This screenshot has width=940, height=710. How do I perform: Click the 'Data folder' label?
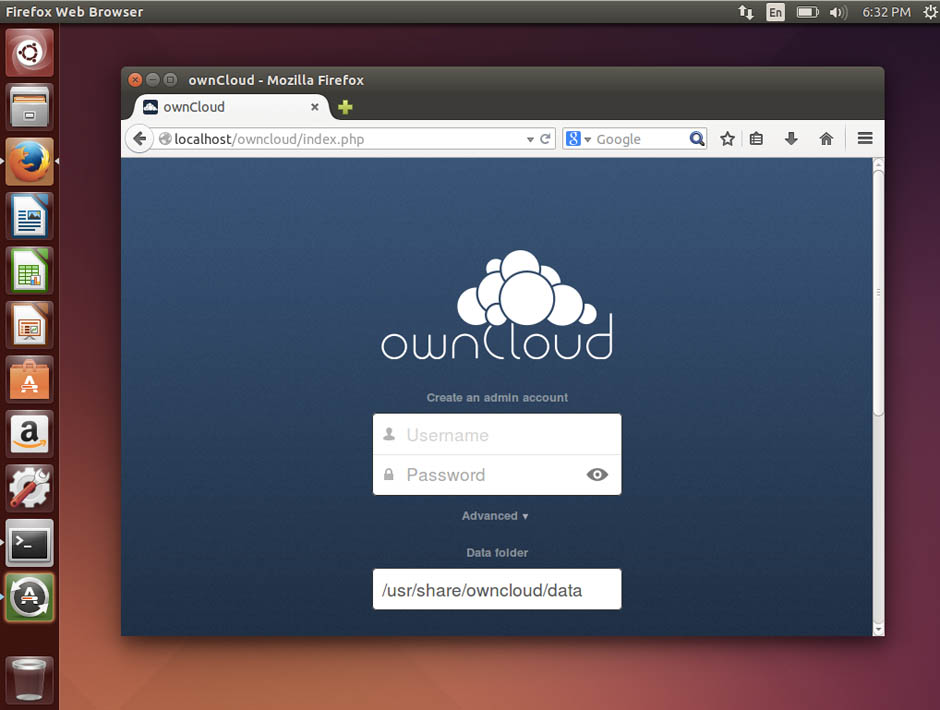497,553
